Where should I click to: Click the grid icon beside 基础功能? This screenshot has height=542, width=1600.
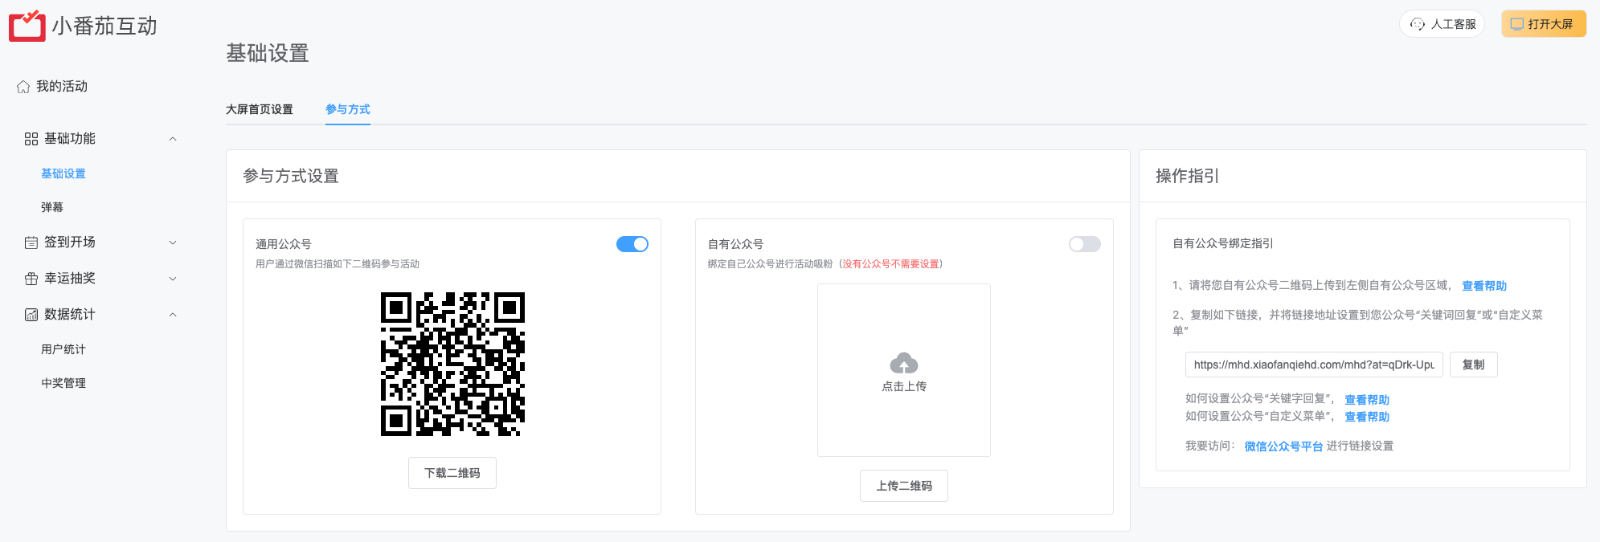click(31, 139)
